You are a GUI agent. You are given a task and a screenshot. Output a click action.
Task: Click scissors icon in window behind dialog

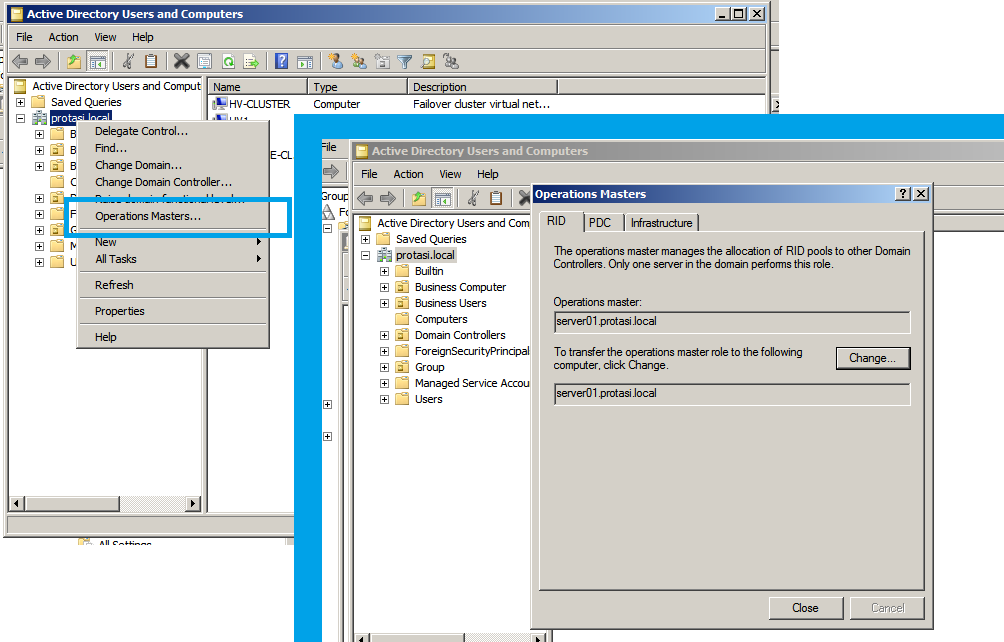point(473,198)
